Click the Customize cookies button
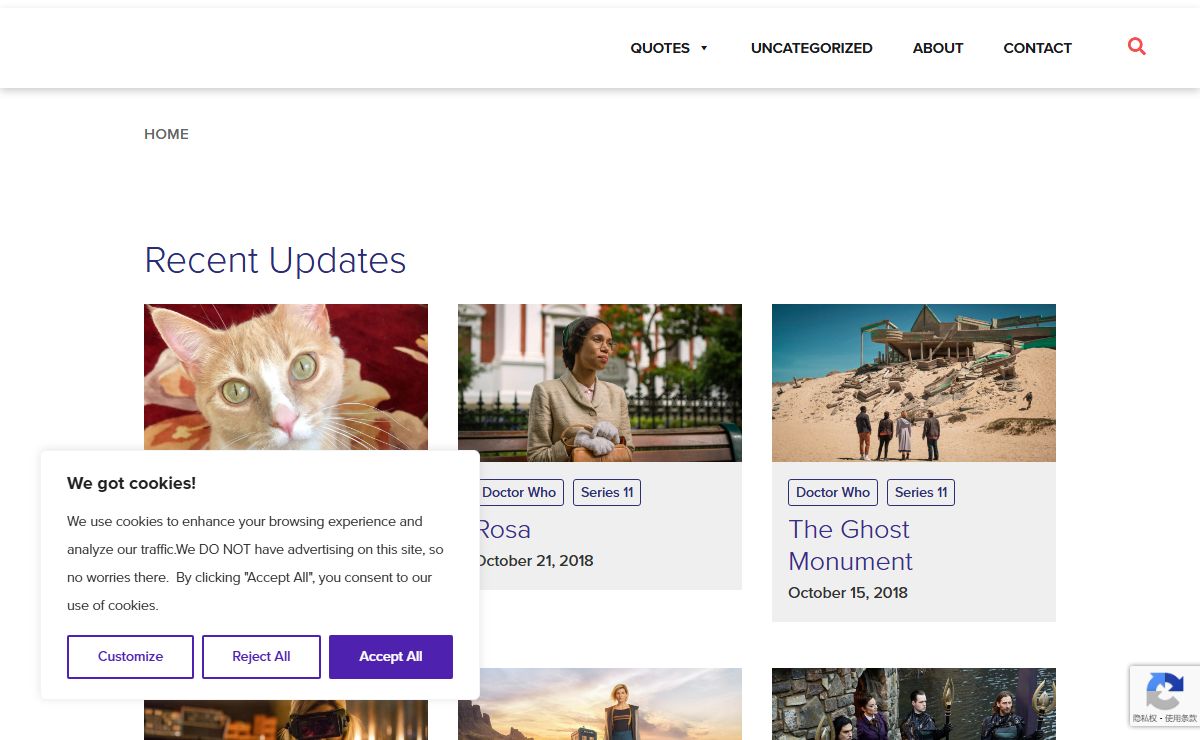The height and width of the screenshot is (740, 1200). [130, 657]
